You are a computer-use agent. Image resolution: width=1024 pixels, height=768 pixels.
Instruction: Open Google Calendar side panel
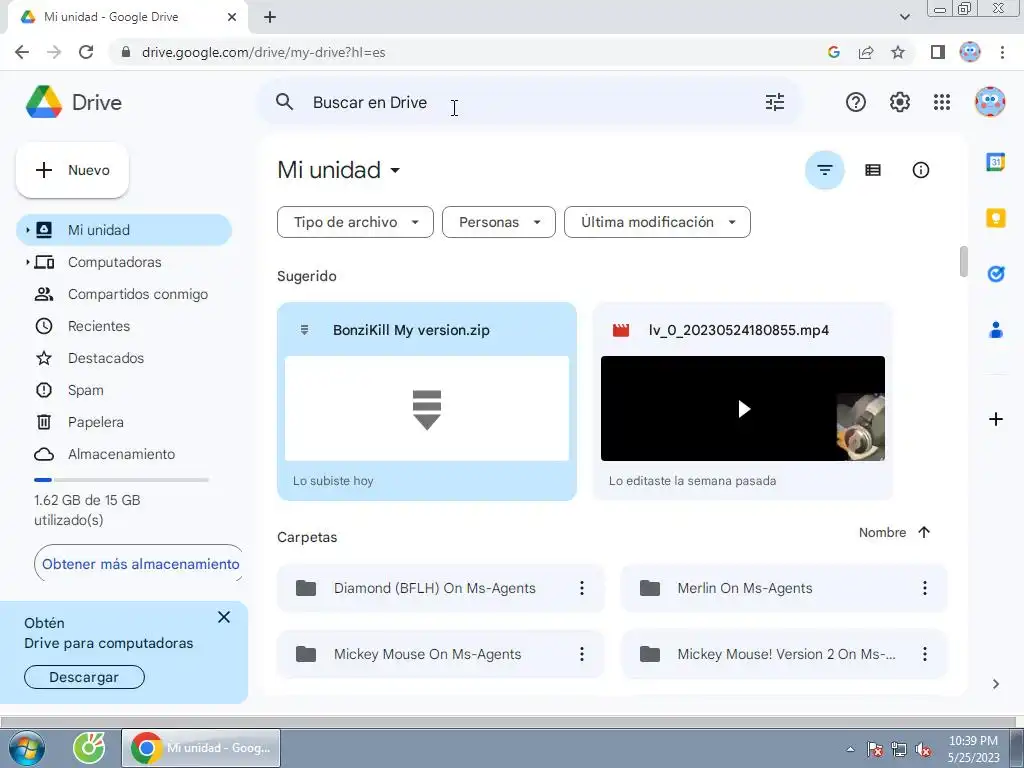tap(995, 161)
